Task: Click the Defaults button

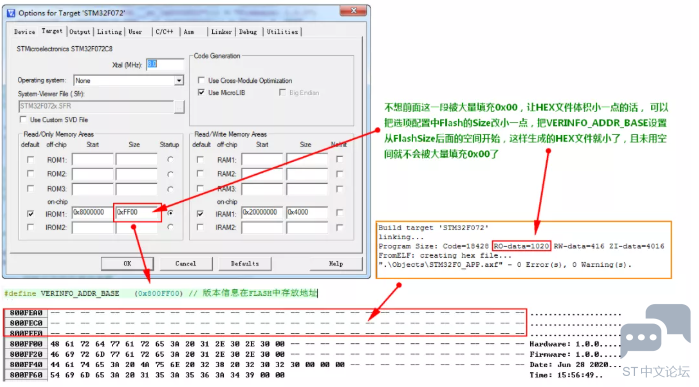Action: [245, 263]
